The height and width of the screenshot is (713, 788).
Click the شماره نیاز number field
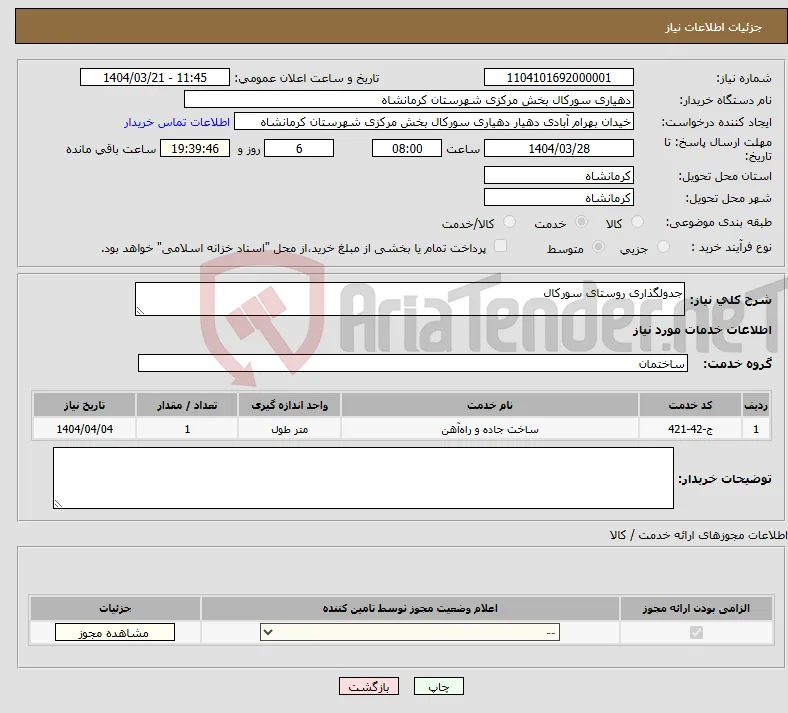(x=558, y=78)
